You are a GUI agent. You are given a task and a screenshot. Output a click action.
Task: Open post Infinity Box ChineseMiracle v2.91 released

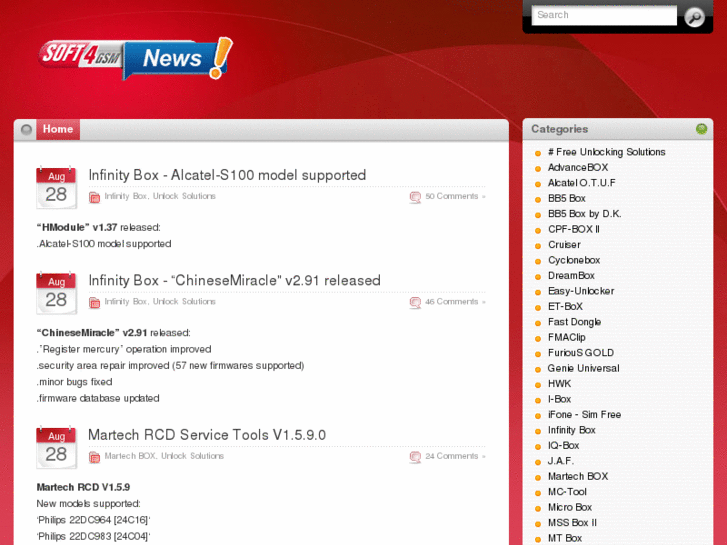[235, 280]
